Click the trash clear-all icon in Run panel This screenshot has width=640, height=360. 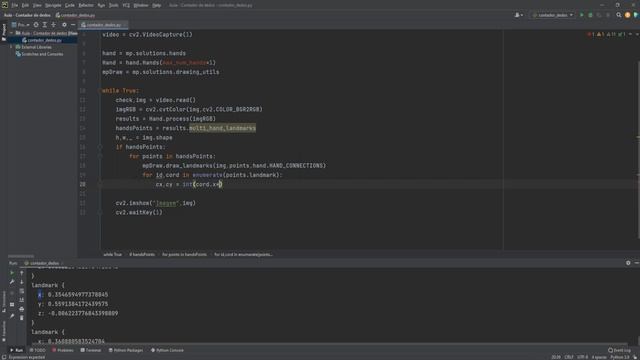pyautogui.click(x=22, y=318)
